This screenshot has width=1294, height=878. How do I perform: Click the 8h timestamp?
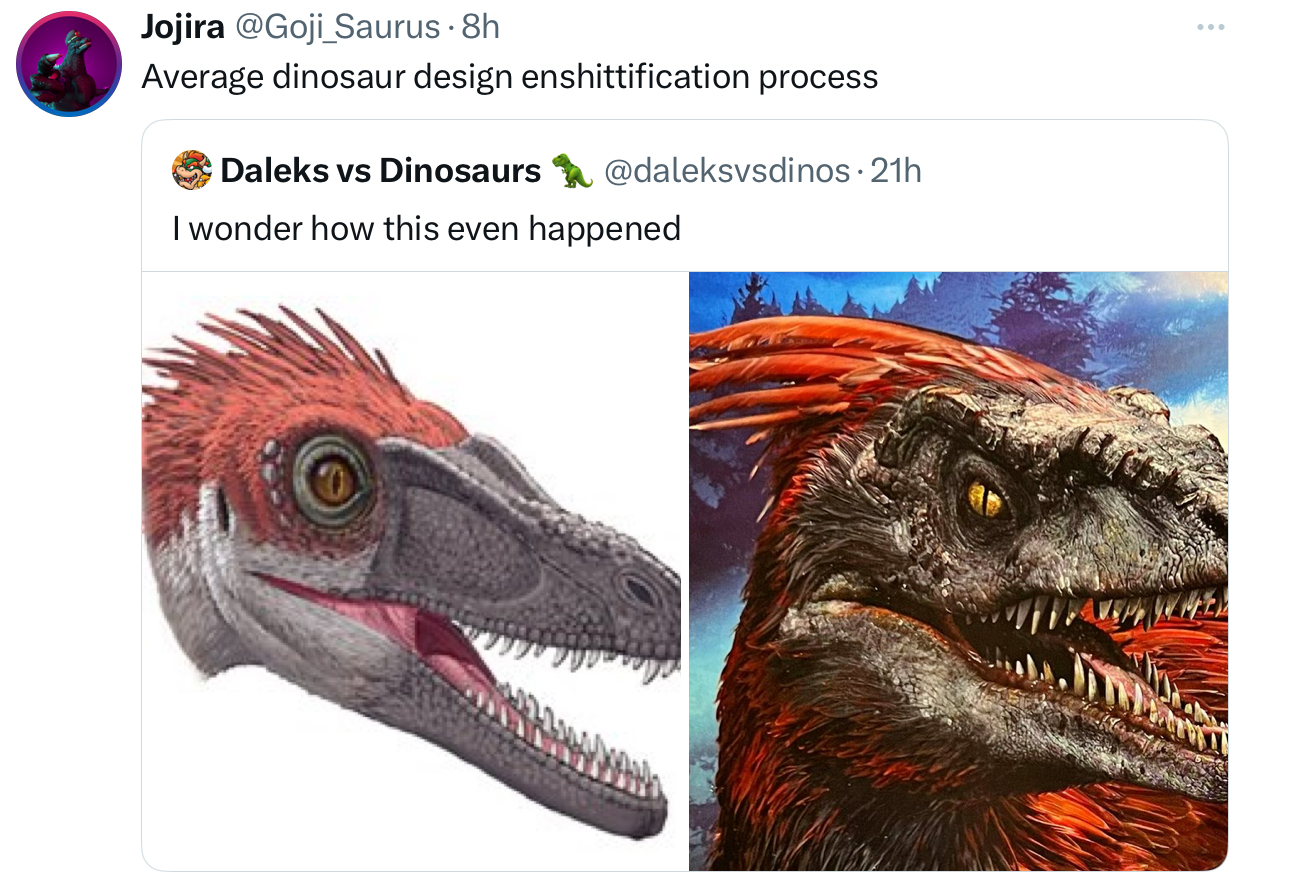pyautogui.click(x=481, y=27)
